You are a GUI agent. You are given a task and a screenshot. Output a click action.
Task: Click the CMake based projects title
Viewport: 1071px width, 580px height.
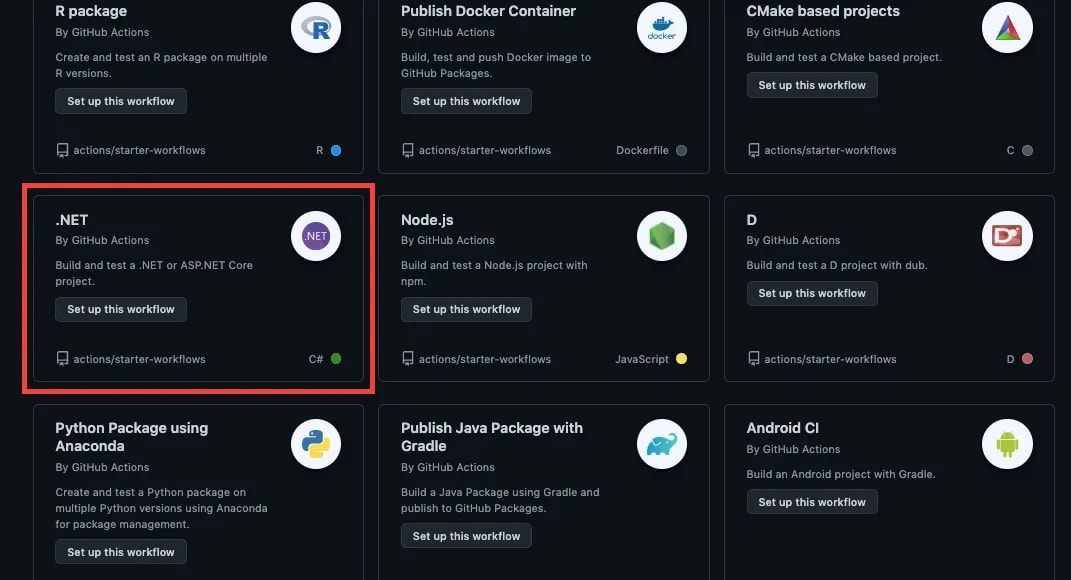823,11
